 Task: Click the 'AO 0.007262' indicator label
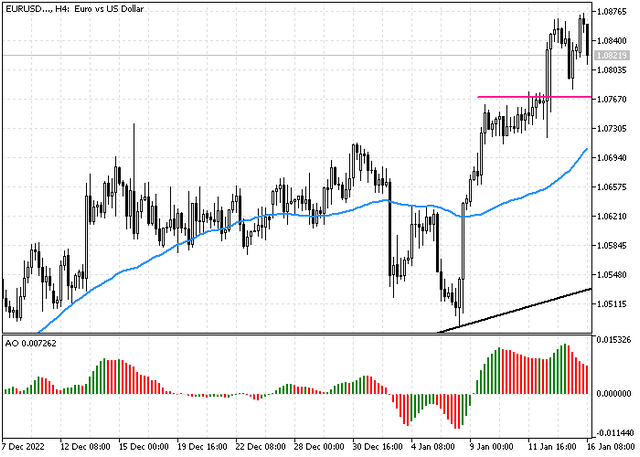point(31,344)
